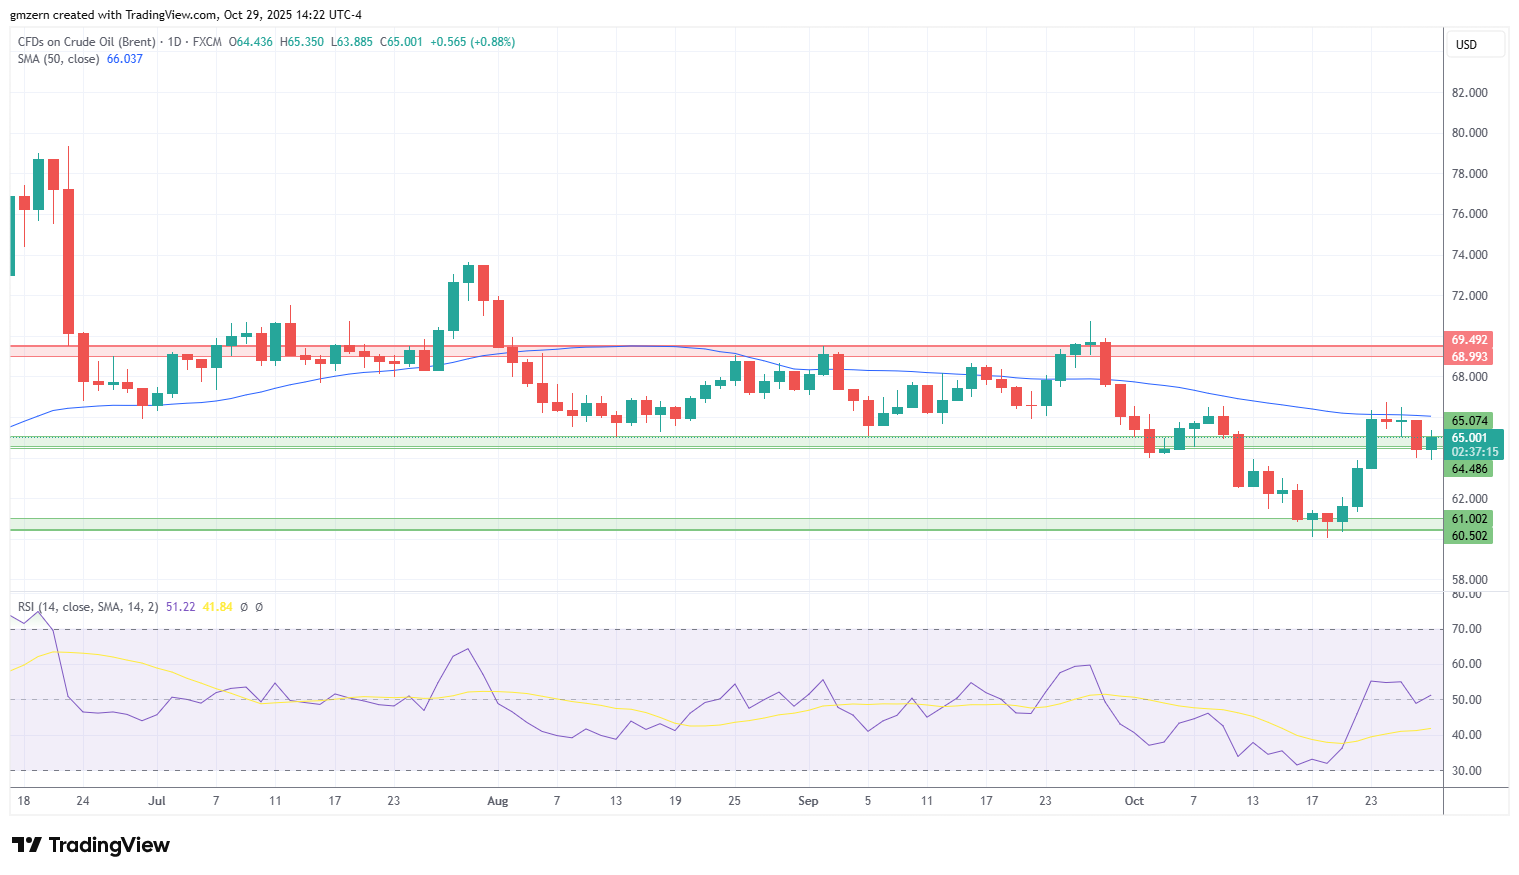Click the 1D timeframe text in header
This screenshot has height=875, width=1519.
175,42
